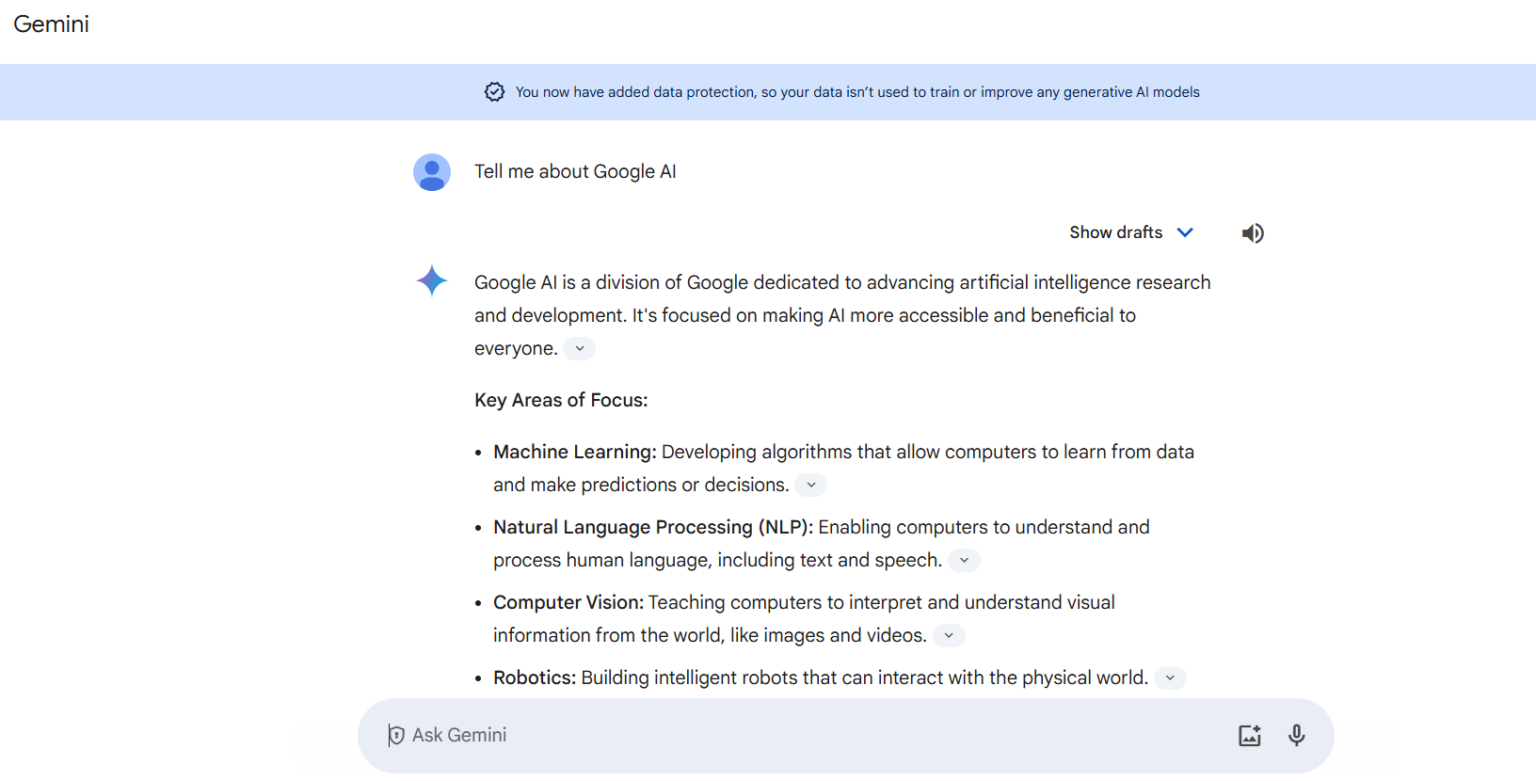Click the Ask Gemini input field
This screenshot has height=781, width=1536.
[x=800, y=736]
